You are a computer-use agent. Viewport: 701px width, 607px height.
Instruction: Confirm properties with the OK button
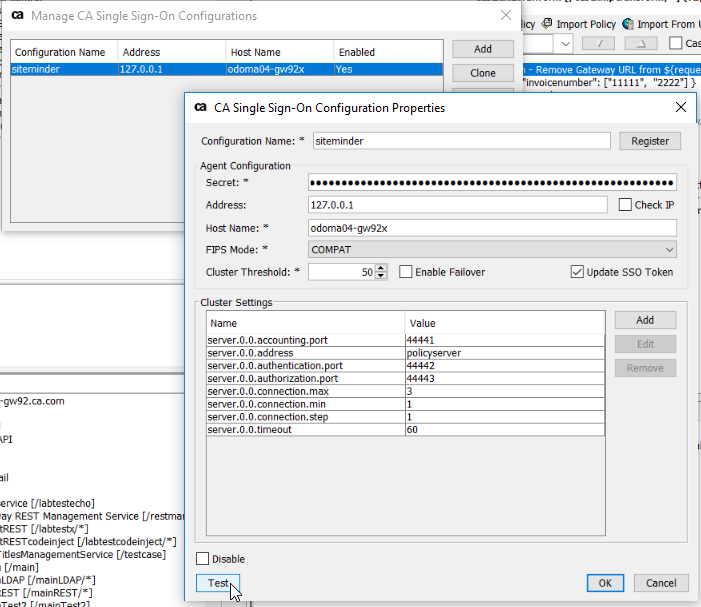605,583
